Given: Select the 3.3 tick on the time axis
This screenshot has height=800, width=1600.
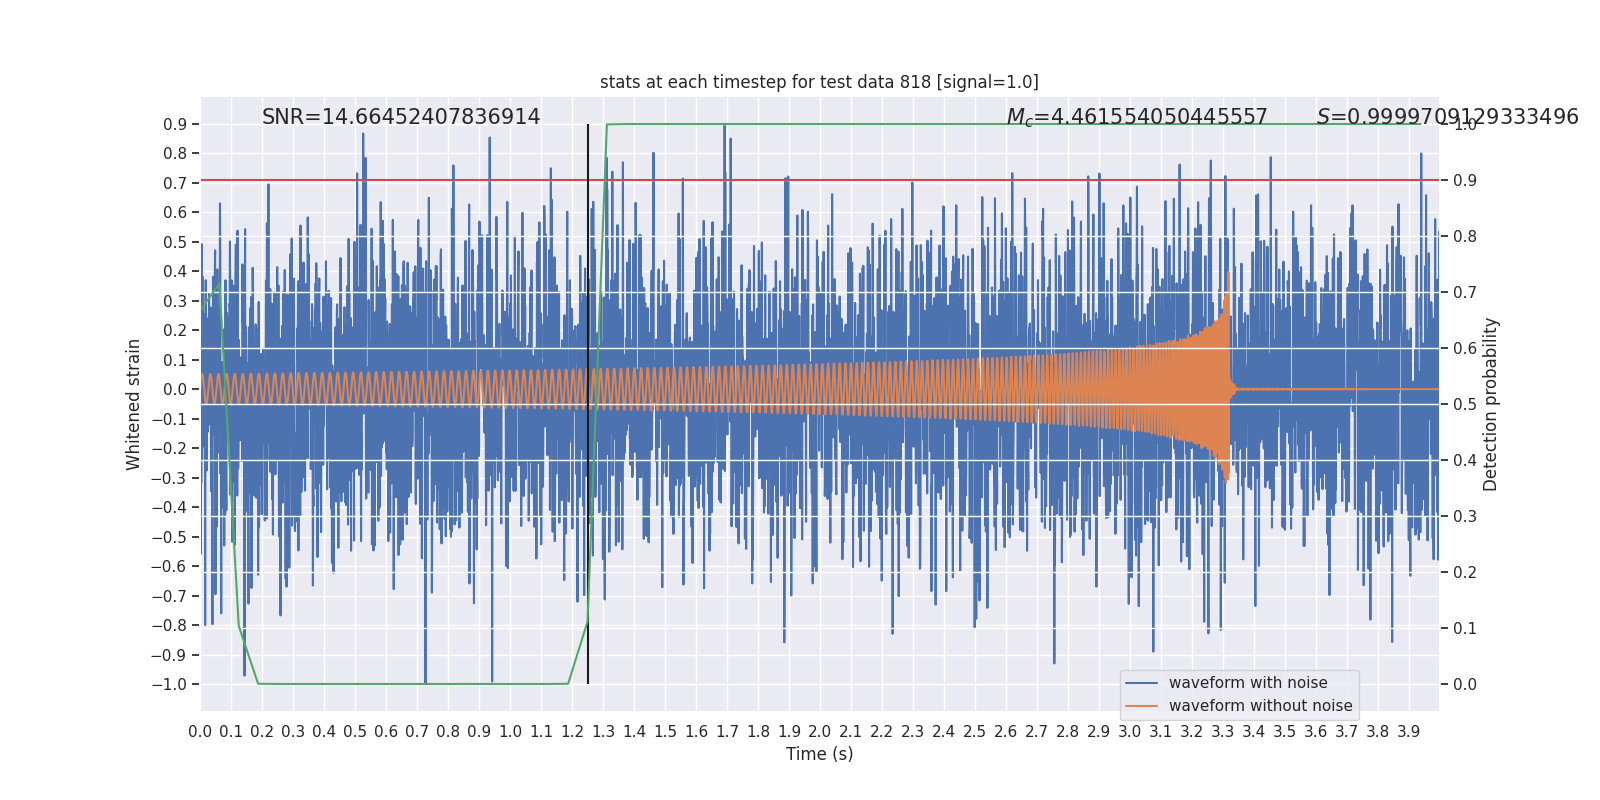Looking at the screenshot, I should [1223, 732].
